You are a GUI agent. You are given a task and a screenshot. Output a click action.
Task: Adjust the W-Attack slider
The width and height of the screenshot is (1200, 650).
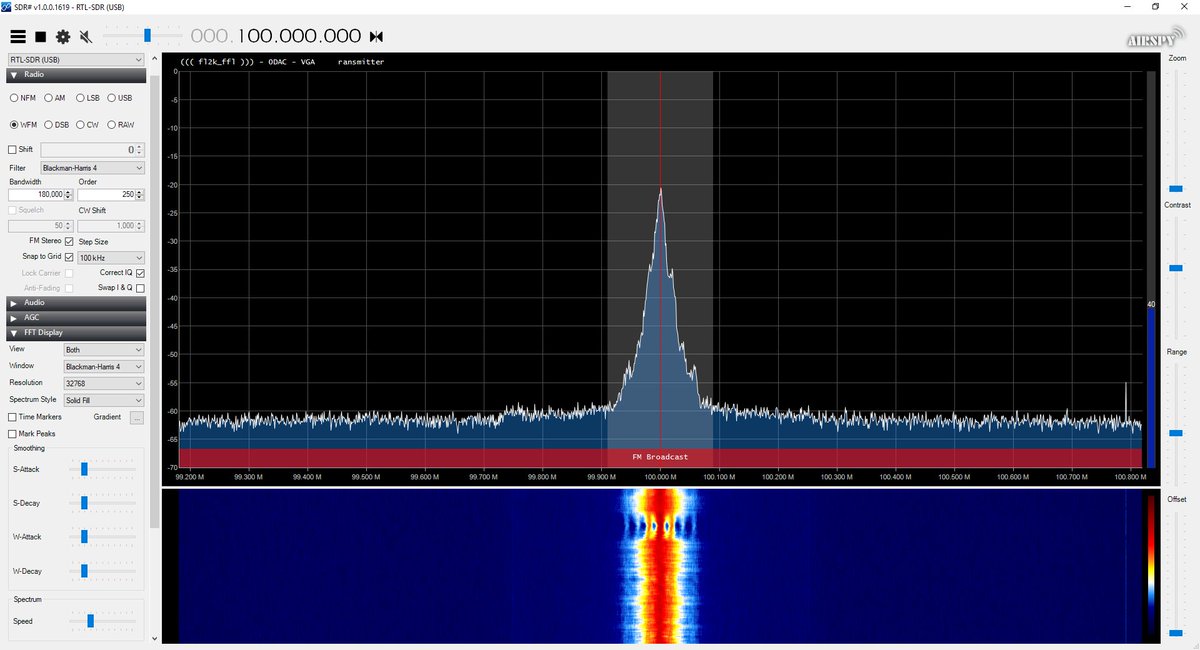click(x=85, y=536)
